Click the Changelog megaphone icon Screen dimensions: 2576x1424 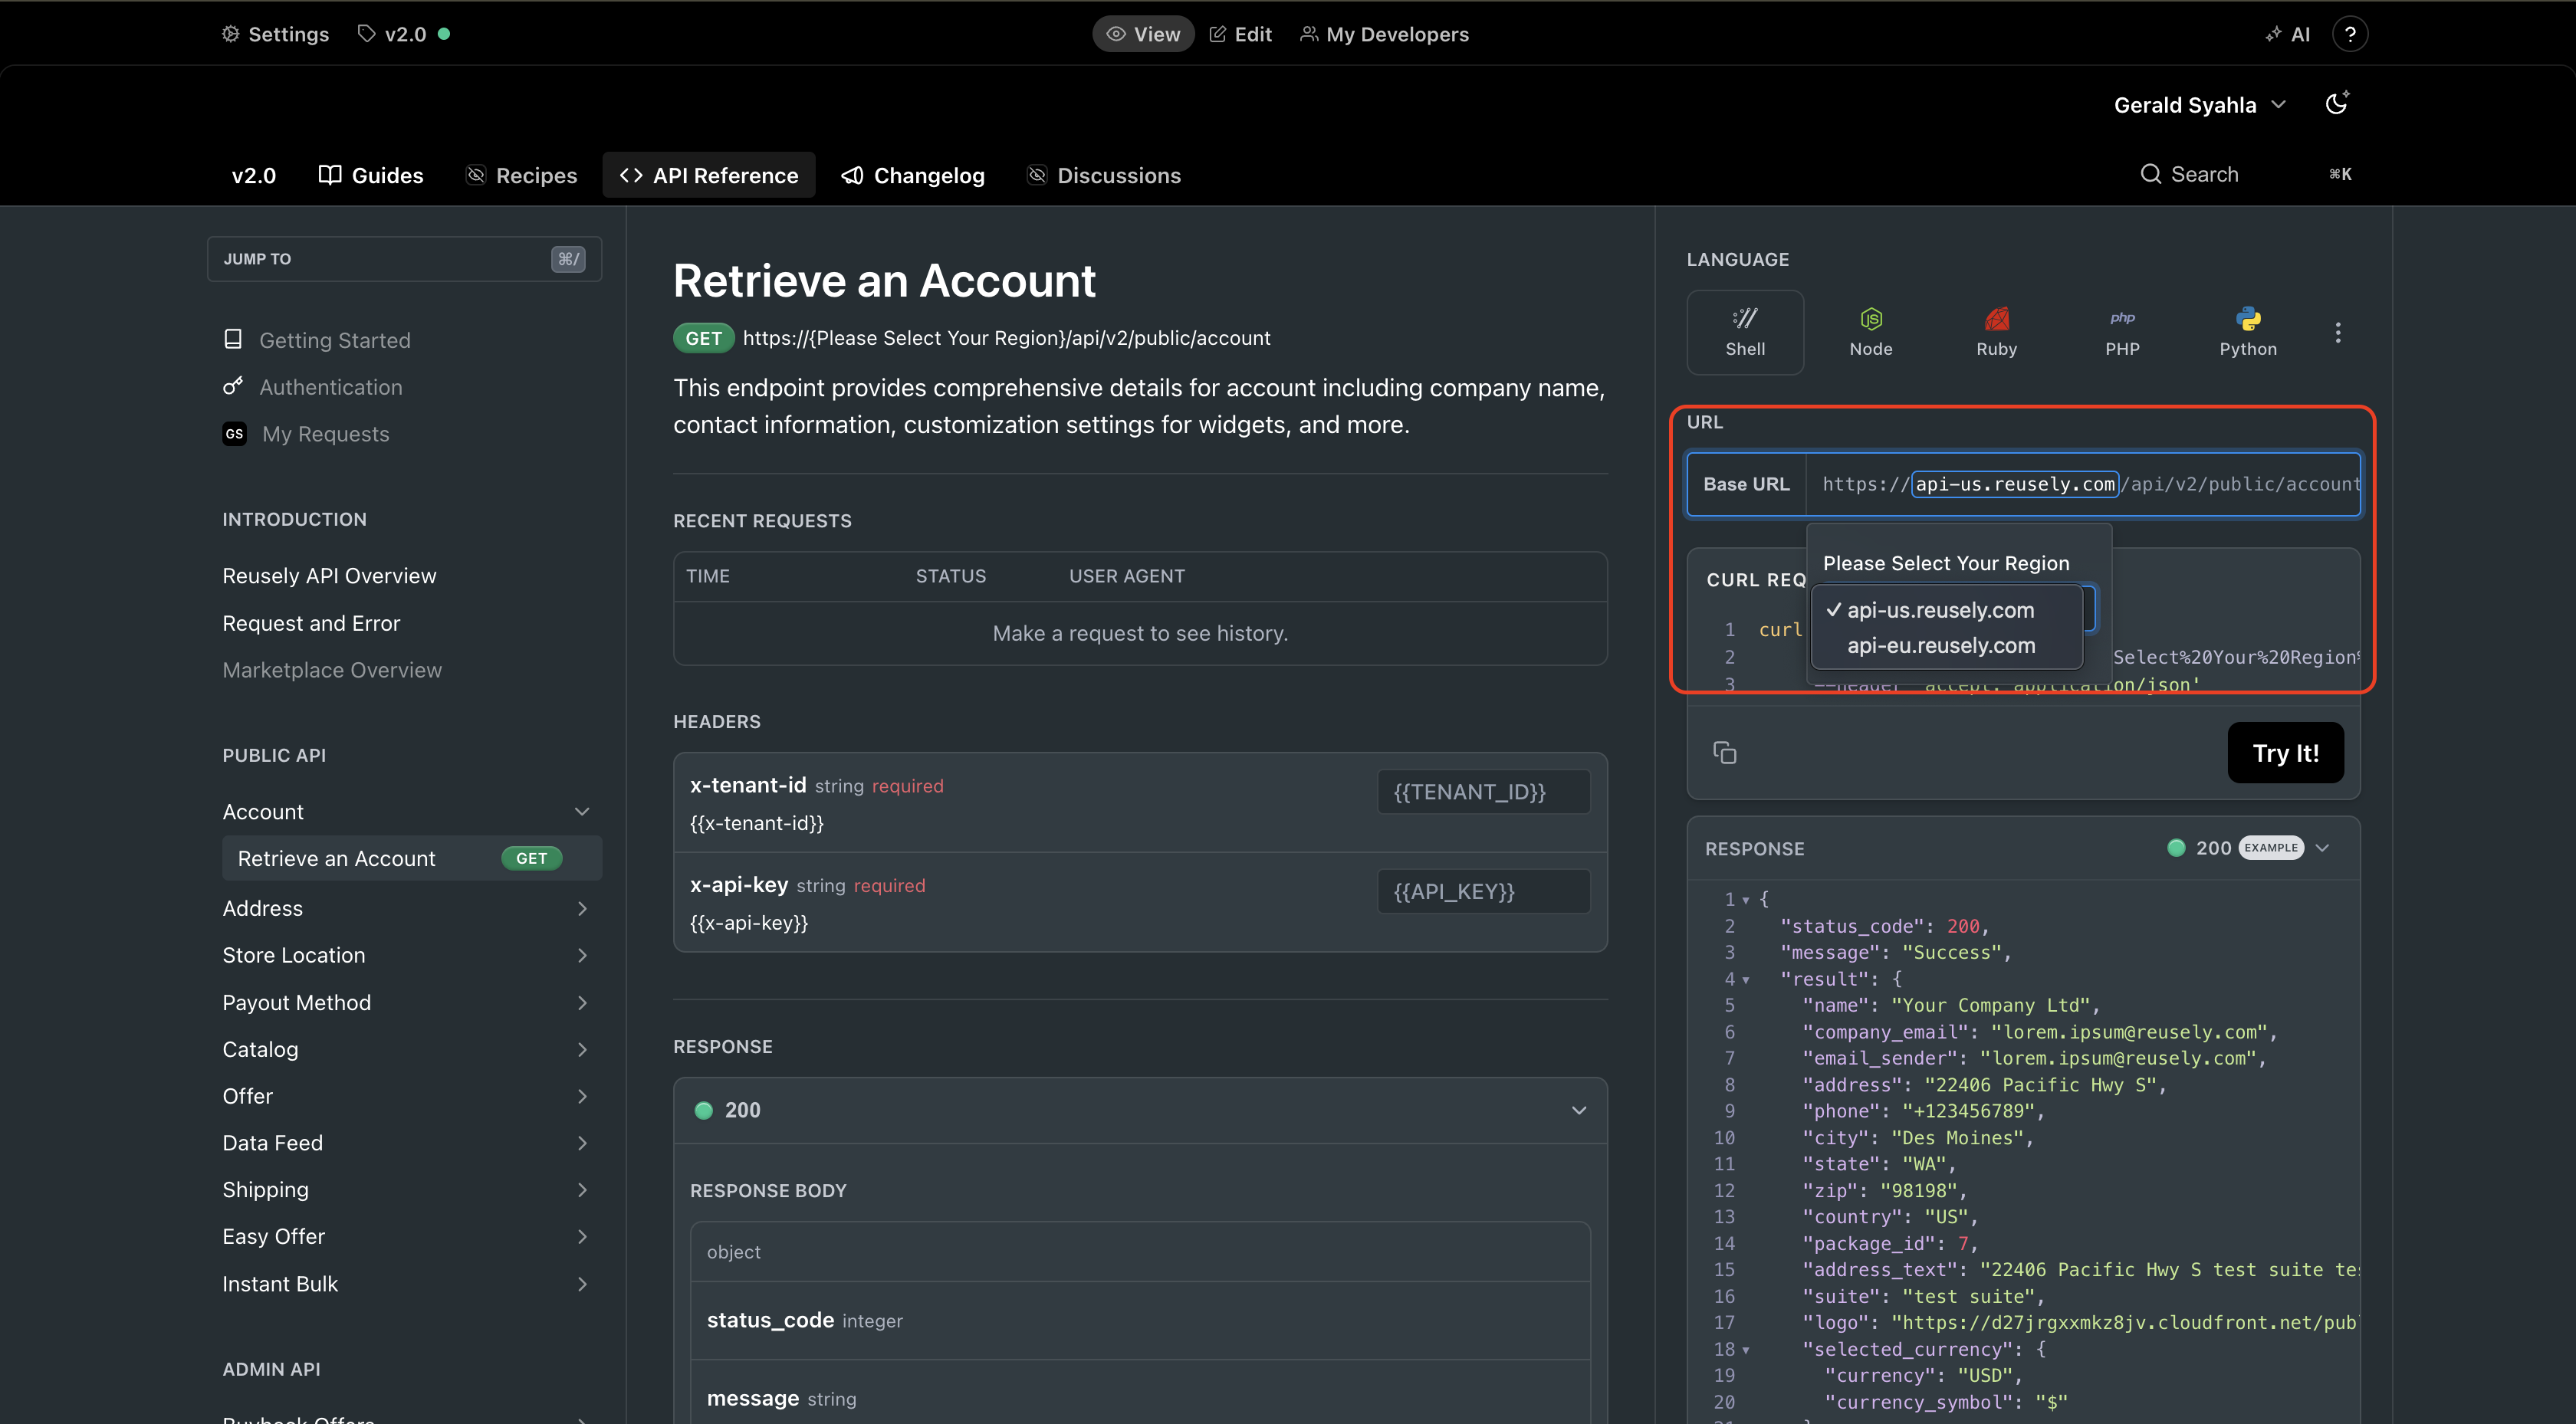click(x=852, y=175)
